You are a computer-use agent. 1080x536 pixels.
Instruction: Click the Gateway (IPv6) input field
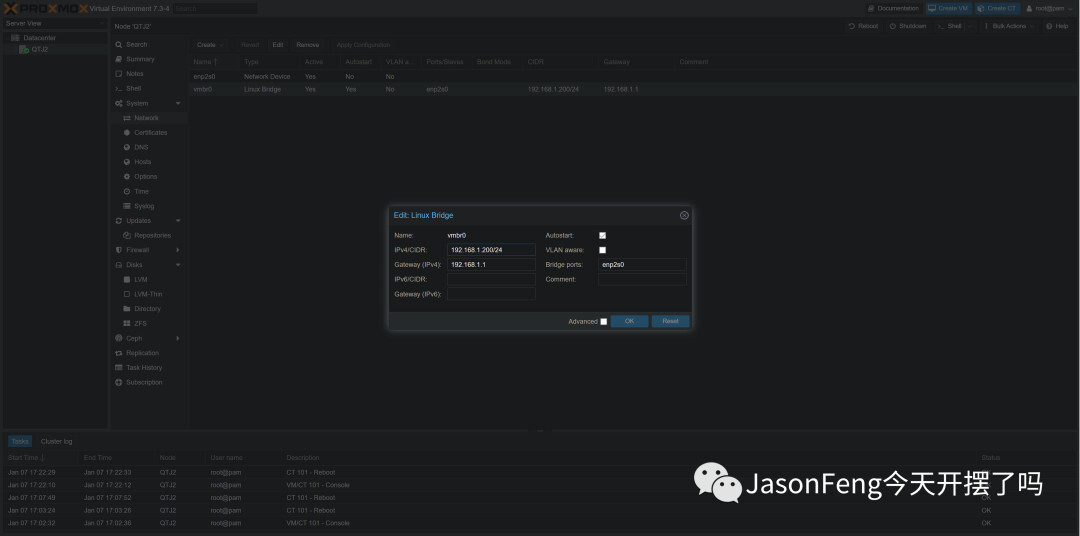coord(491,294)
